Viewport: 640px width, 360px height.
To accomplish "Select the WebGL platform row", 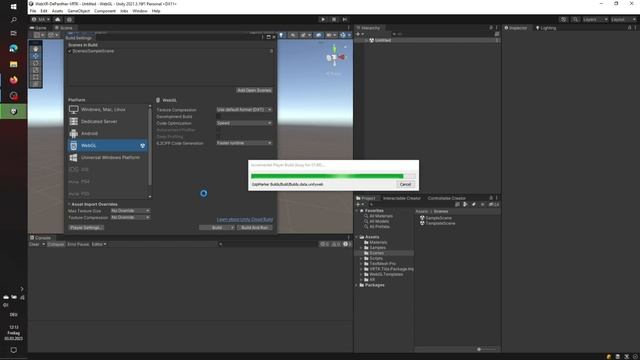I will pyautogui.click(x=108, y=145).
